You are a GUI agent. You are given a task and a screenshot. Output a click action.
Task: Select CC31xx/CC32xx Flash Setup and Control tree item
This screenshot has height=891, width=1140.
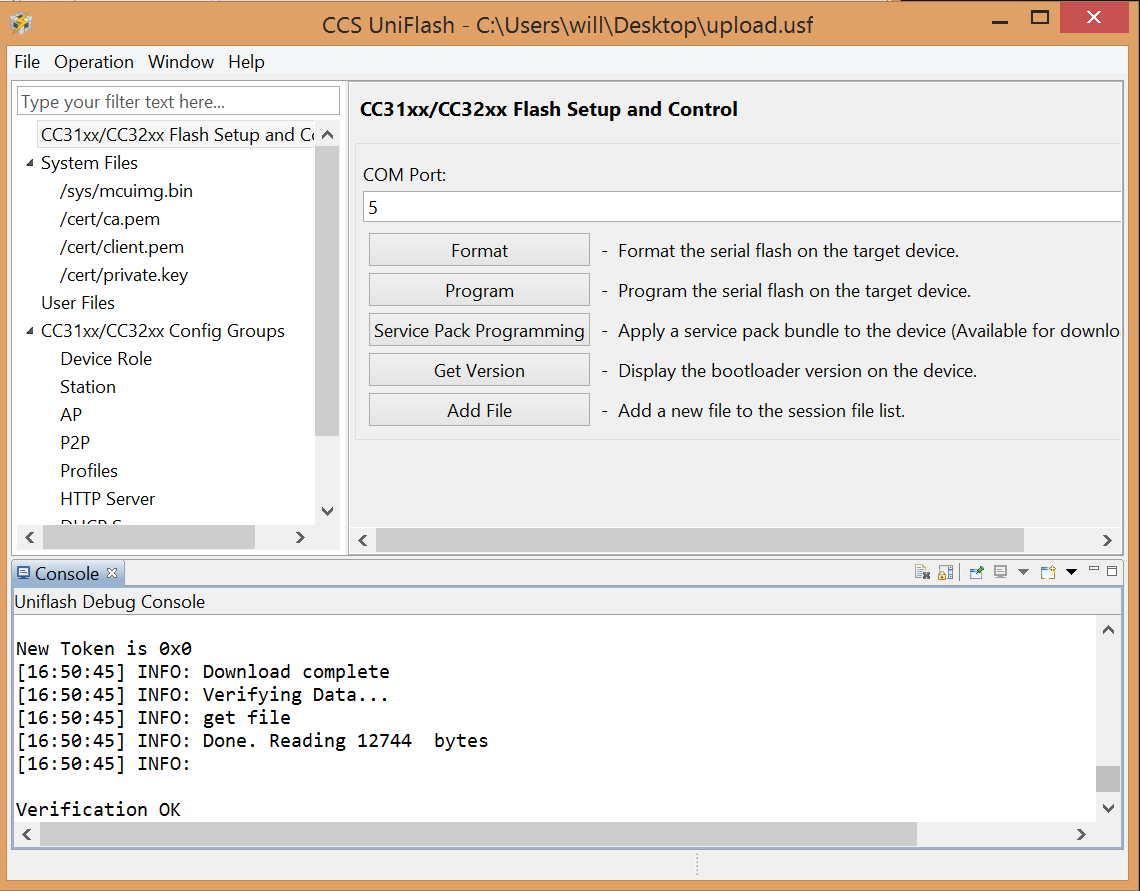point(177,134)
